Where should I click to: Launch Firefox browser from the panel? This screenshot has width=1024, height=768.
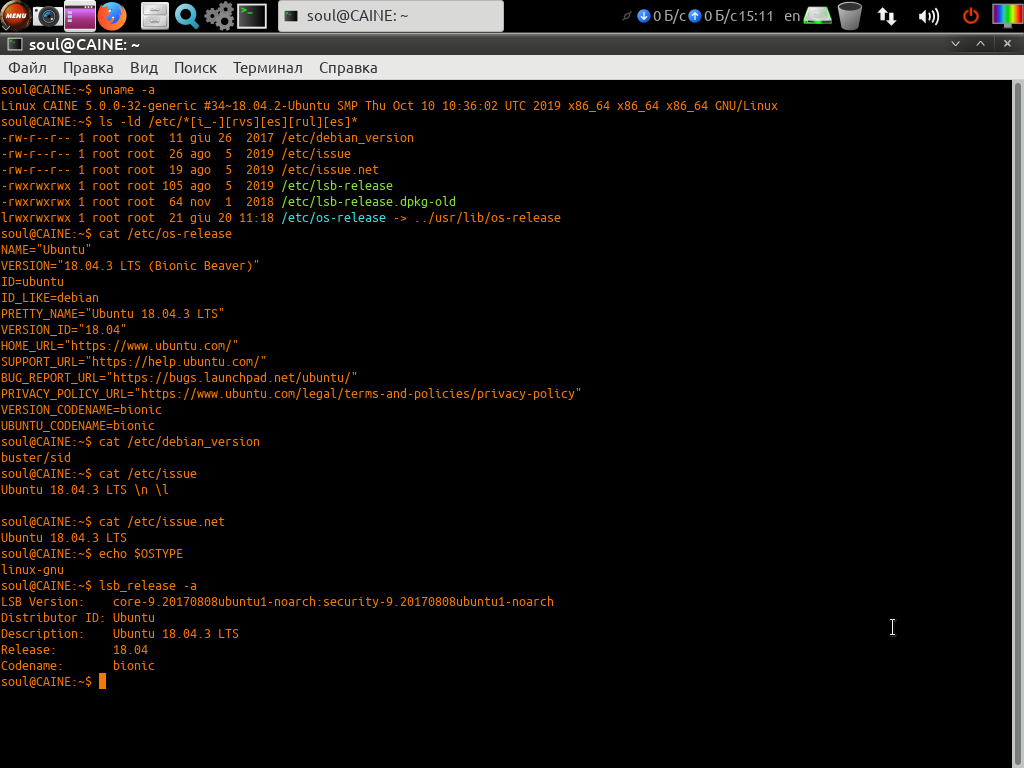[x=112, y=16]
